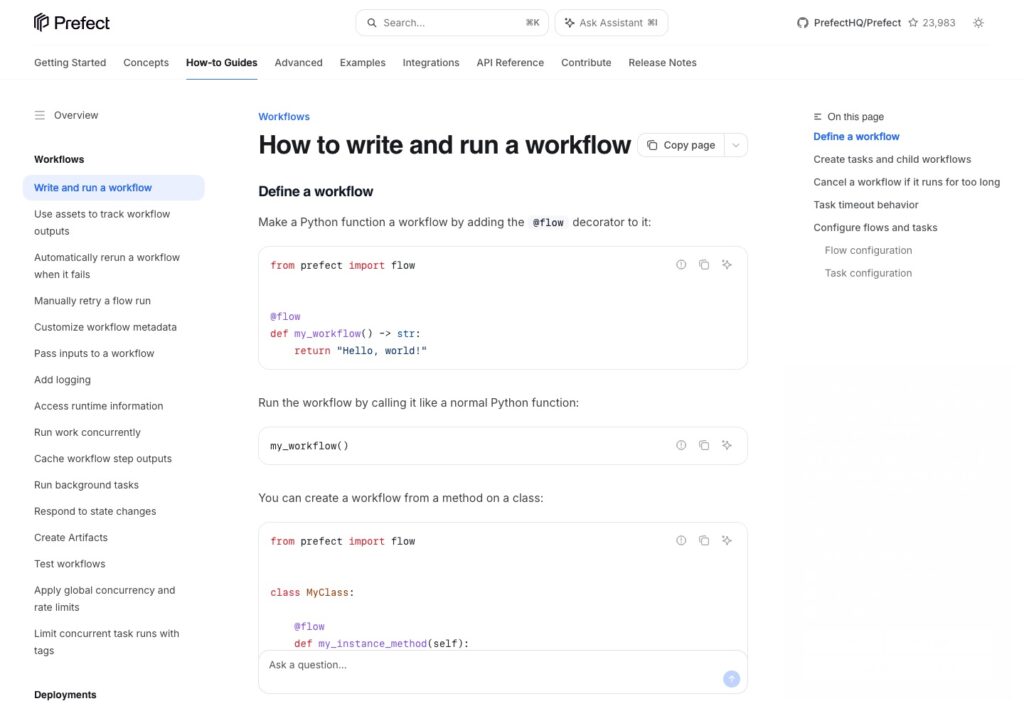Open 'Create Artifacts'

(71, 537)
